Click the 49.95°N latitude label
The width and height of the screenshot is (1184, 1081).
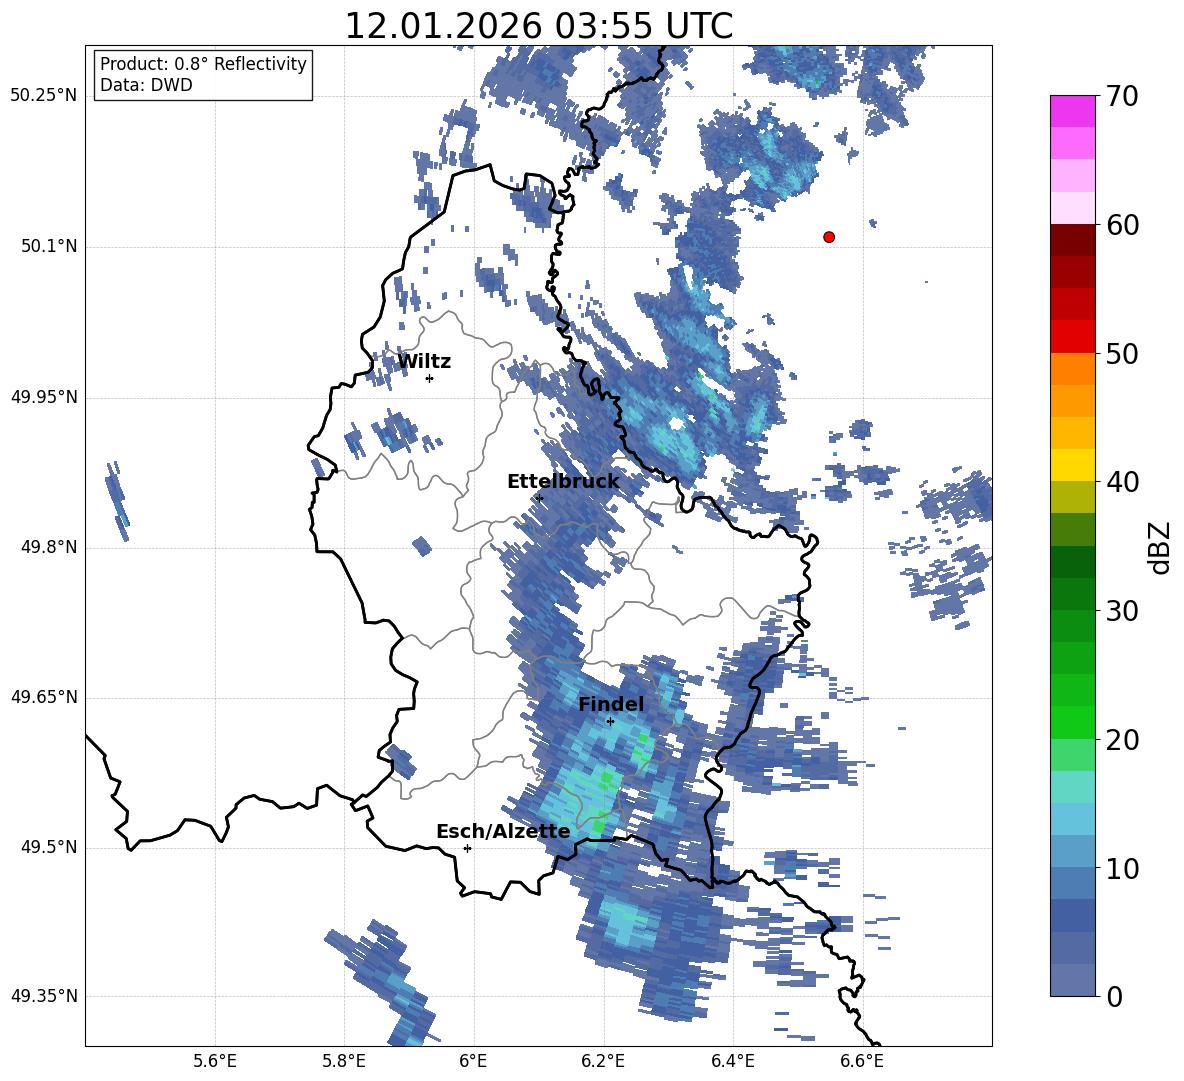point(44,397)
